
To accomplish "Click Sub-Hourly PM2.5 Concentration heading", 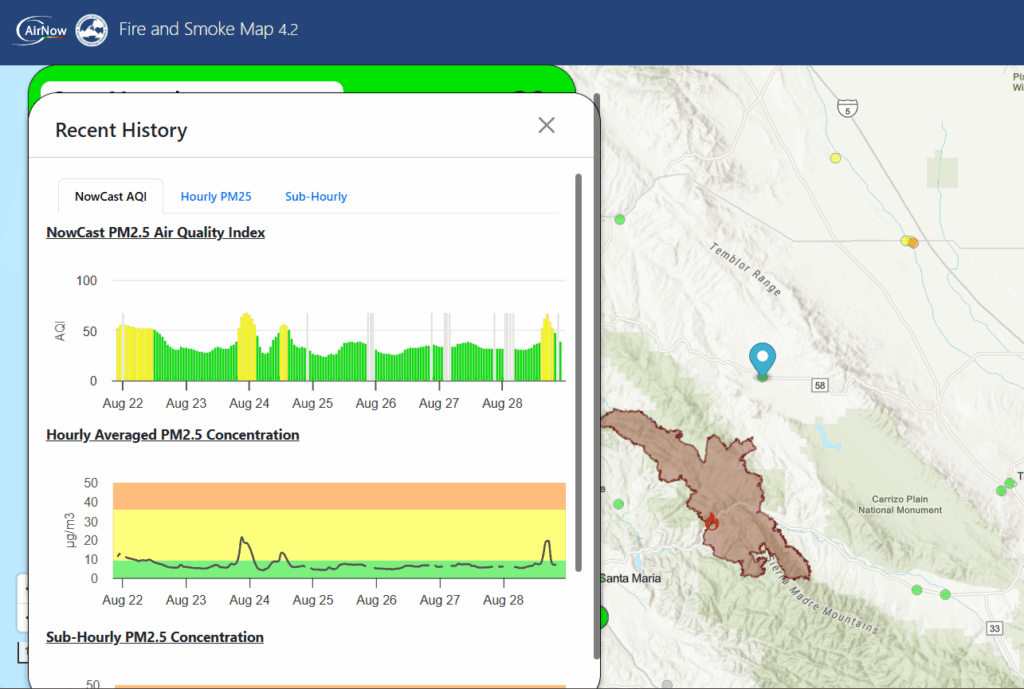I will (155, 637).
